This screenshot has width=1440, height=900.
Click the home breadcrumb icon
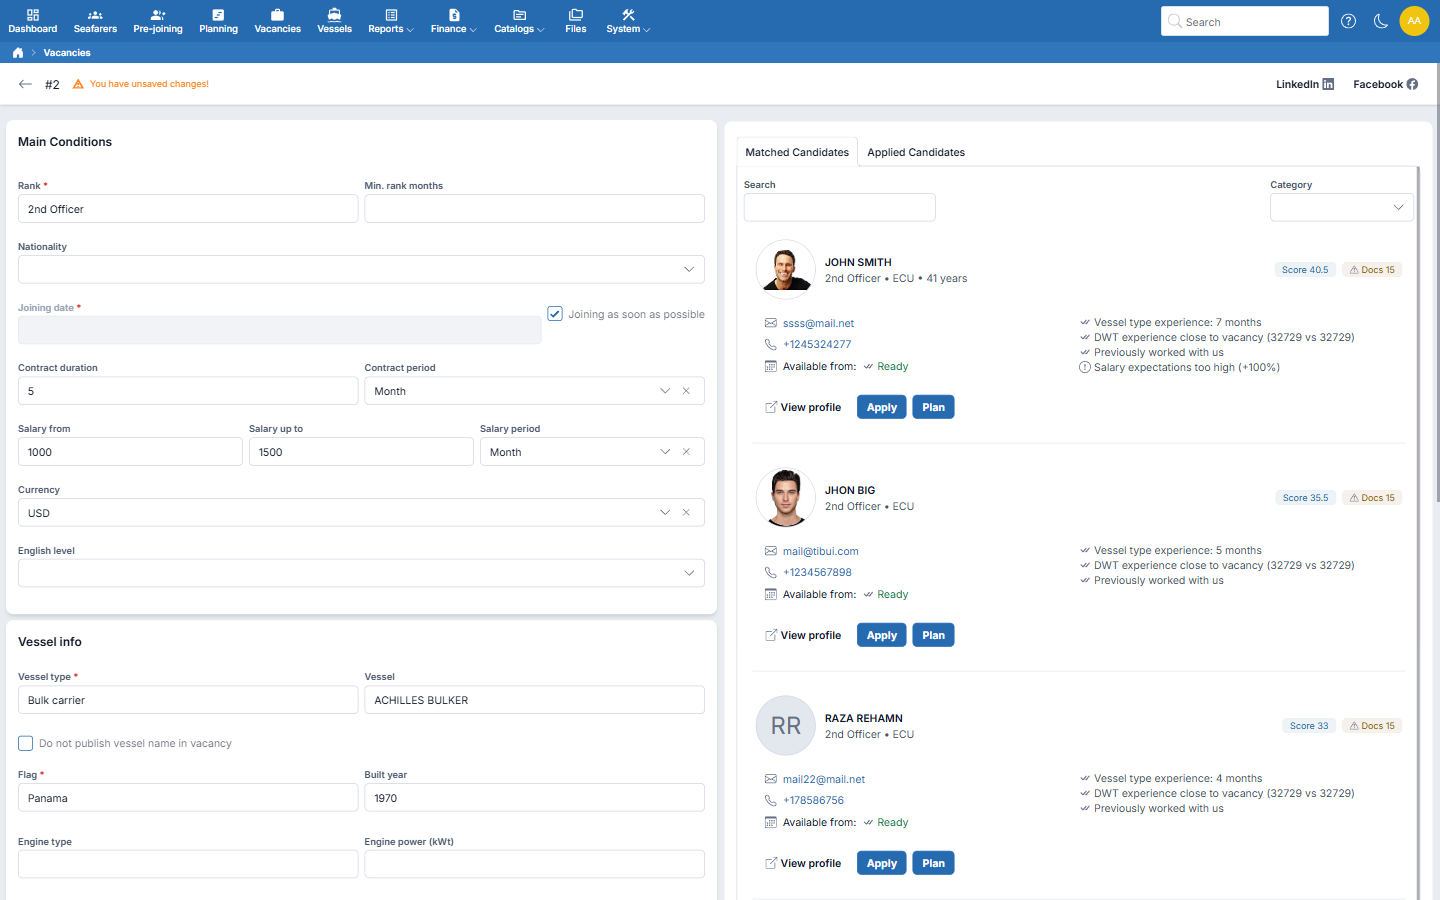click(18, 53)
